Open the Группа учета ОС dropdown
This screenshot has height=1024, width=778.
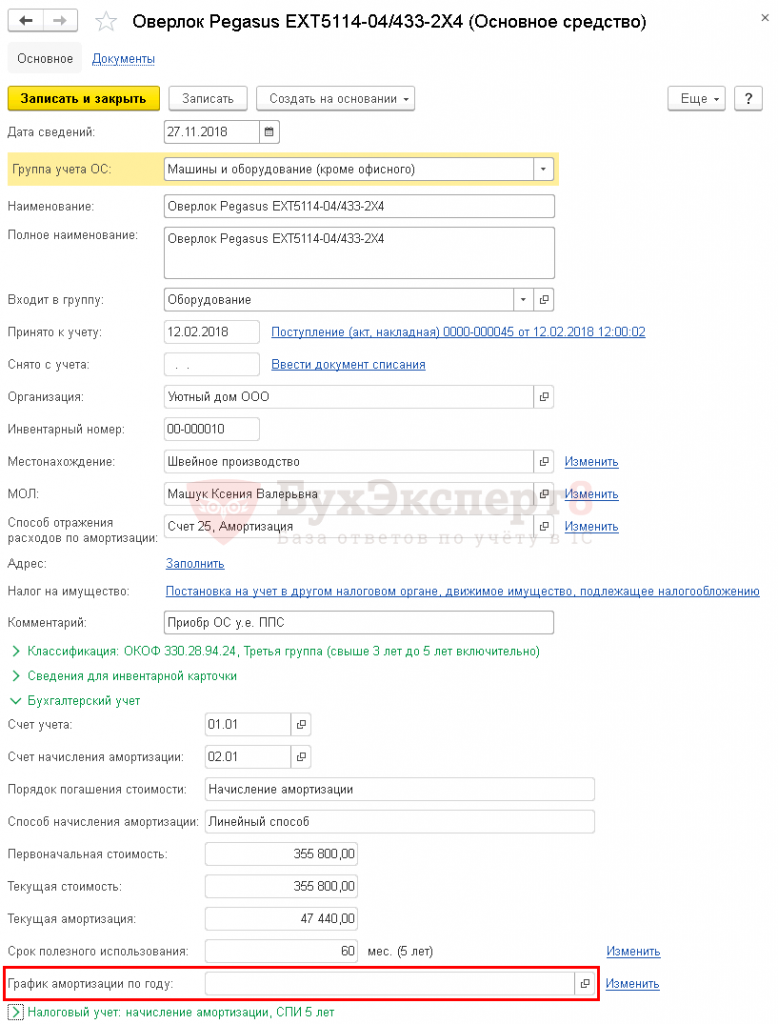tap(543, 169)
